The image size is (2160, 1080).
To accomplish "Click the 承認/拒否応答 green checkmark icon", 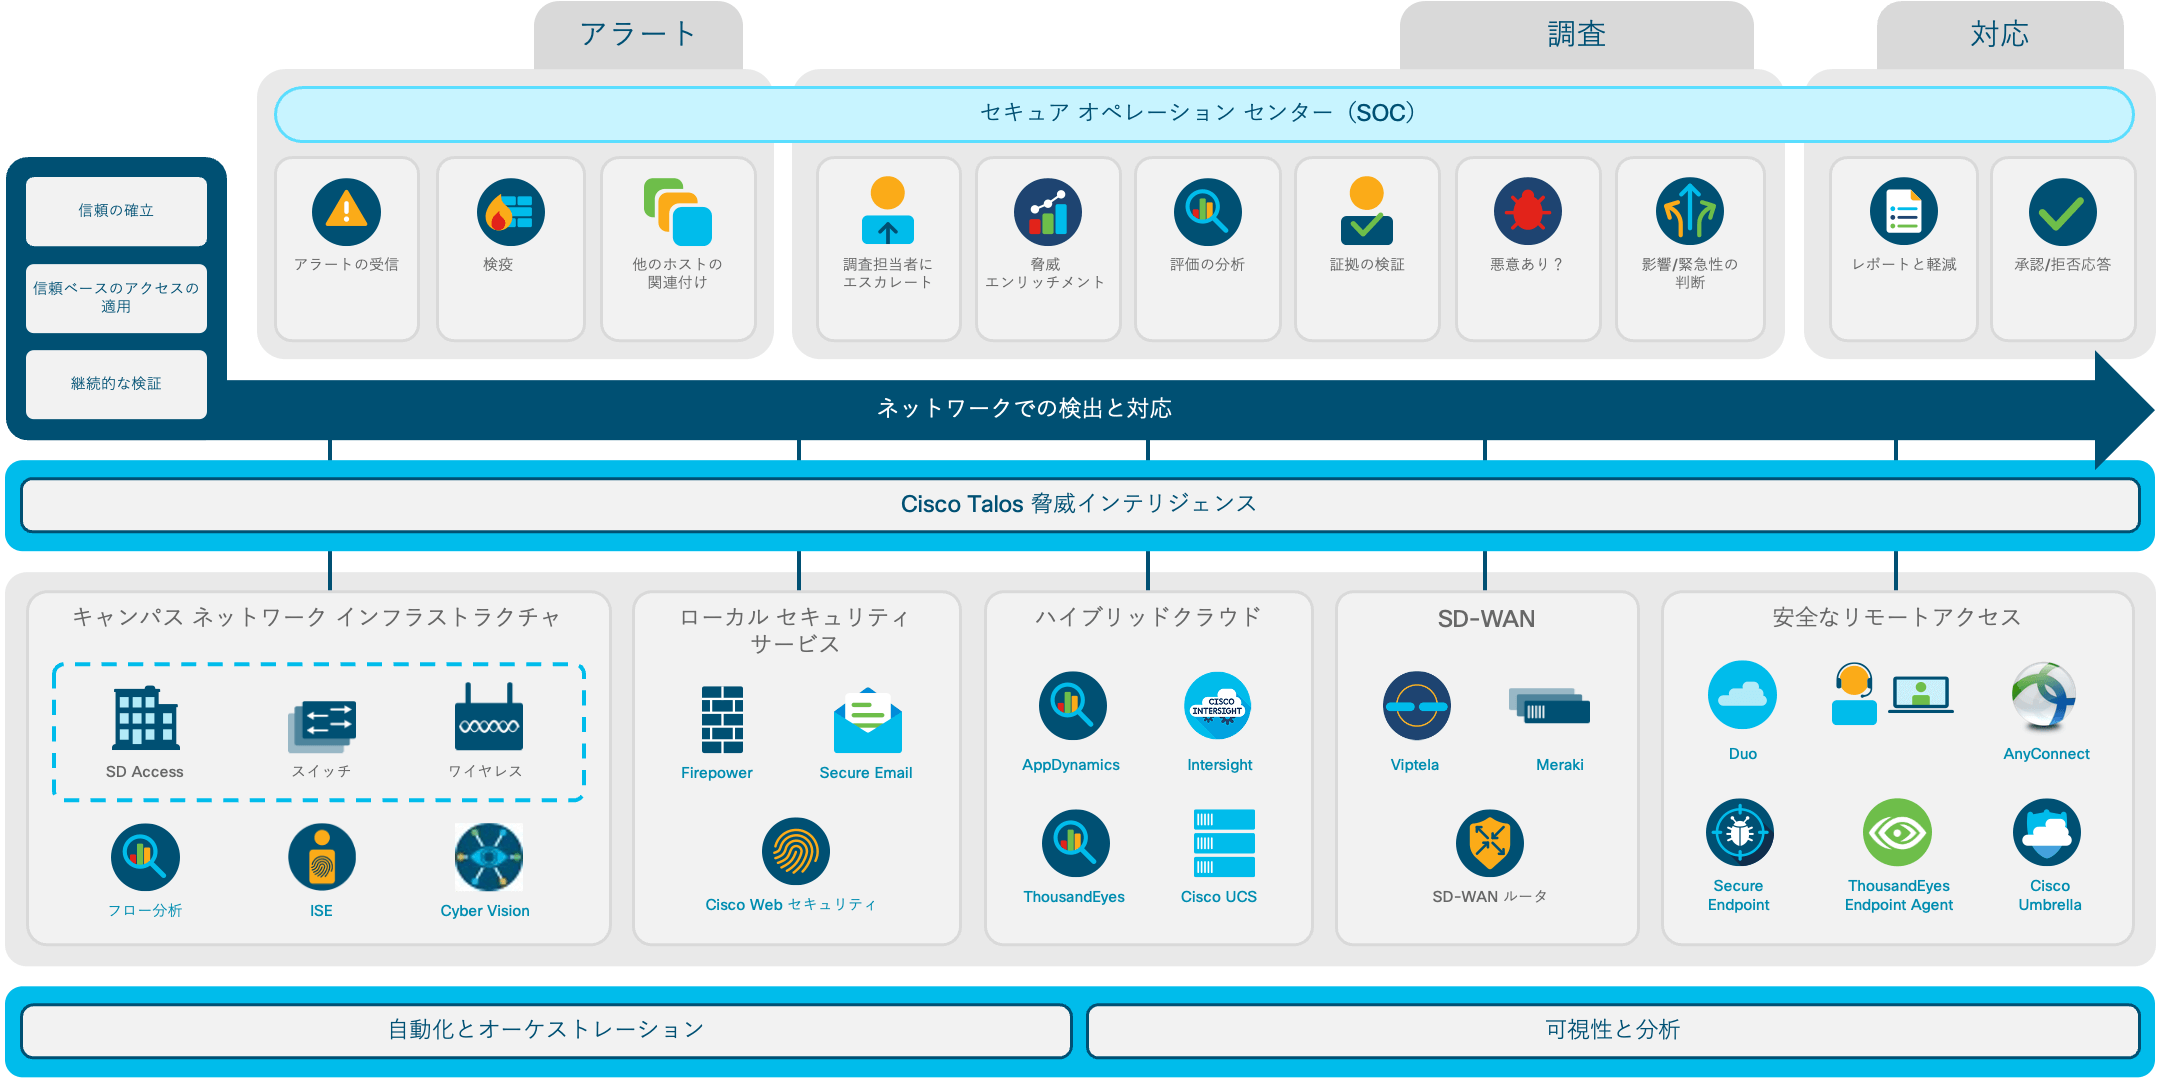I will coord(2063,212).
